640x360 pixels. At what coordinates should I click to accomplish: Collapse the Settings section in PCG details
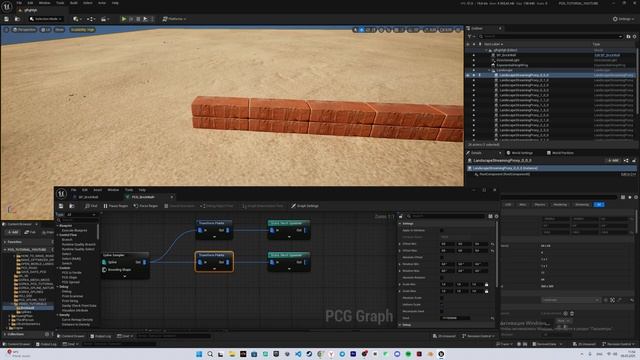pos(400,224)
